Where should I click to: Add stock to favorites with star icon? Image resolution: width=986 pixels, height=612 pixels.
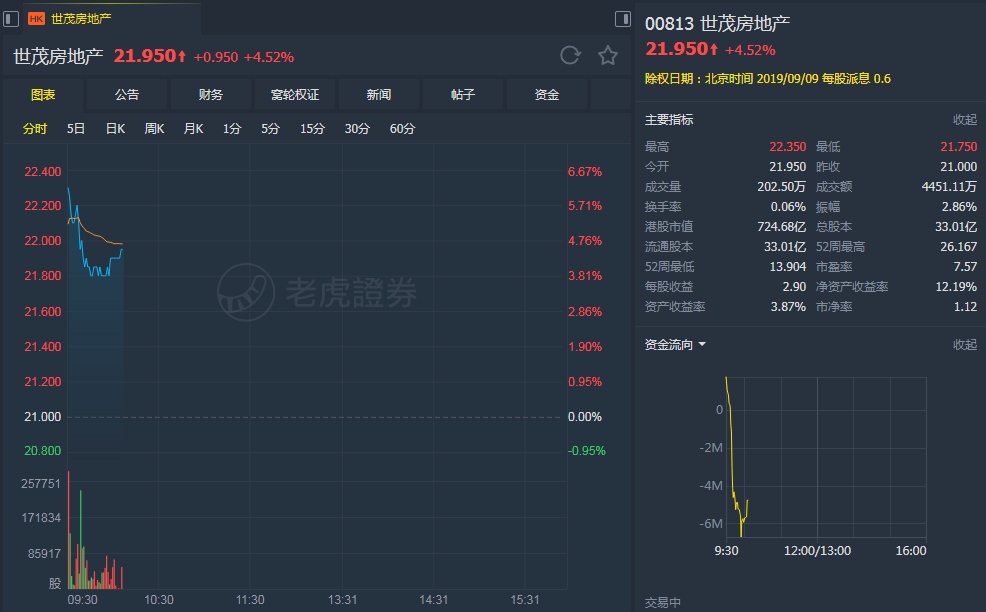(x=608, y=56)
